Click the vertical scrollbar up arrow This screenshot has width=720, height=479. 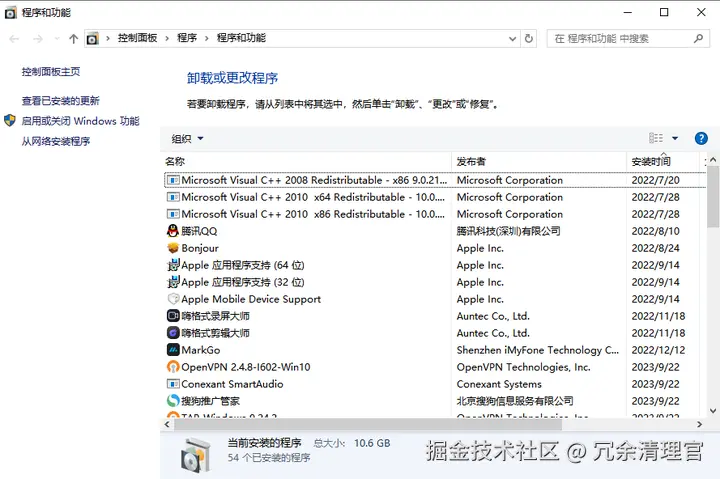point(713,160)
